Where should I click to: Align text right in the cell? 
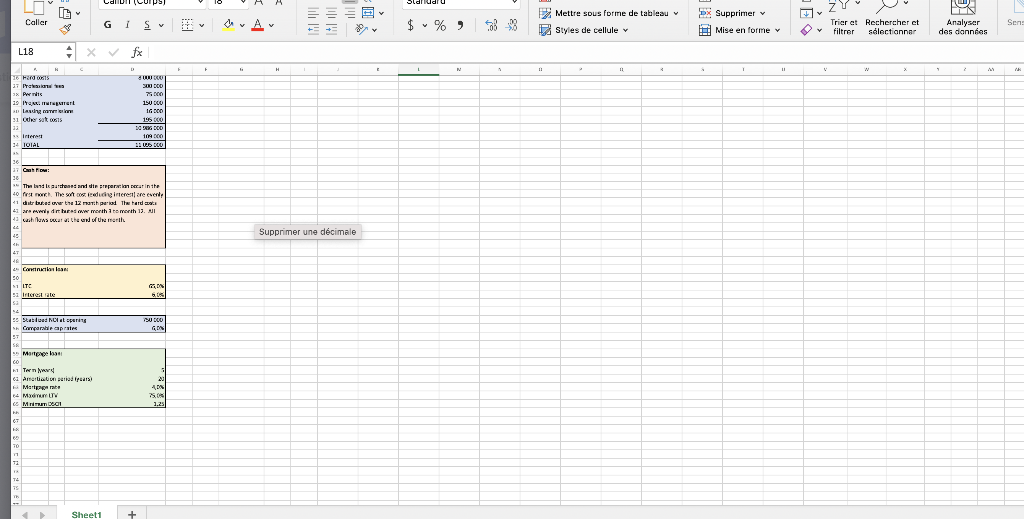tap(350, 12)
